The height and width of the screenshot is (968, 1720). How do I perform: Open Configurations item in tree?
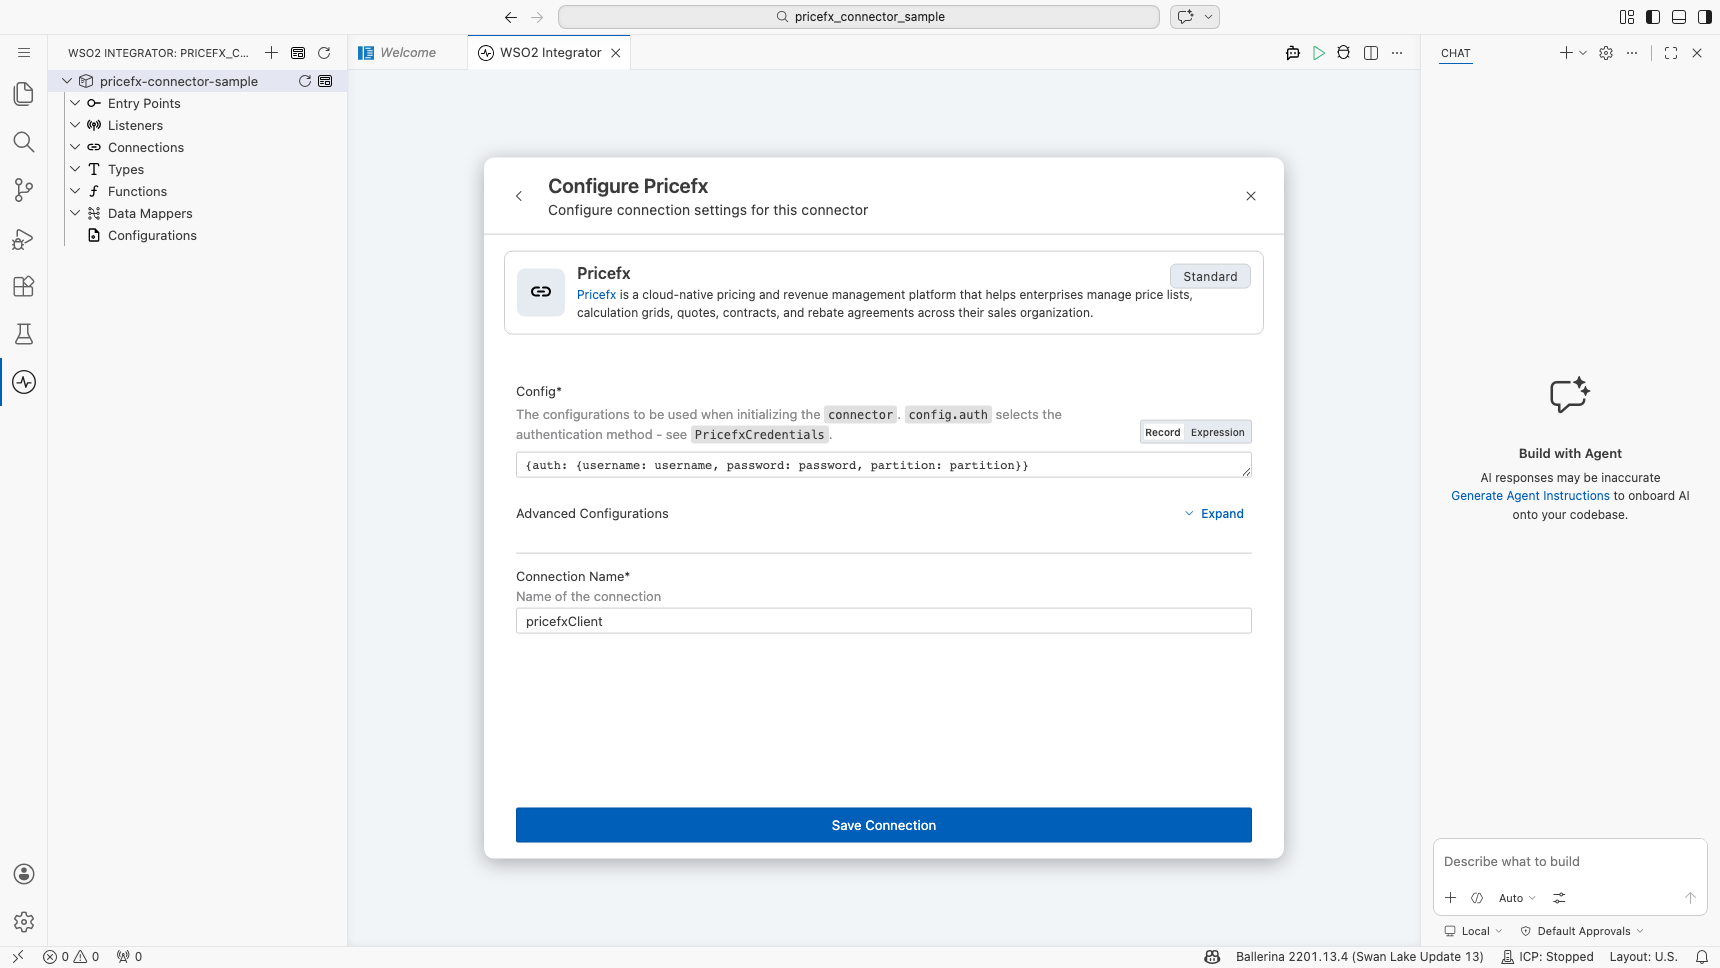coord(152,235)
